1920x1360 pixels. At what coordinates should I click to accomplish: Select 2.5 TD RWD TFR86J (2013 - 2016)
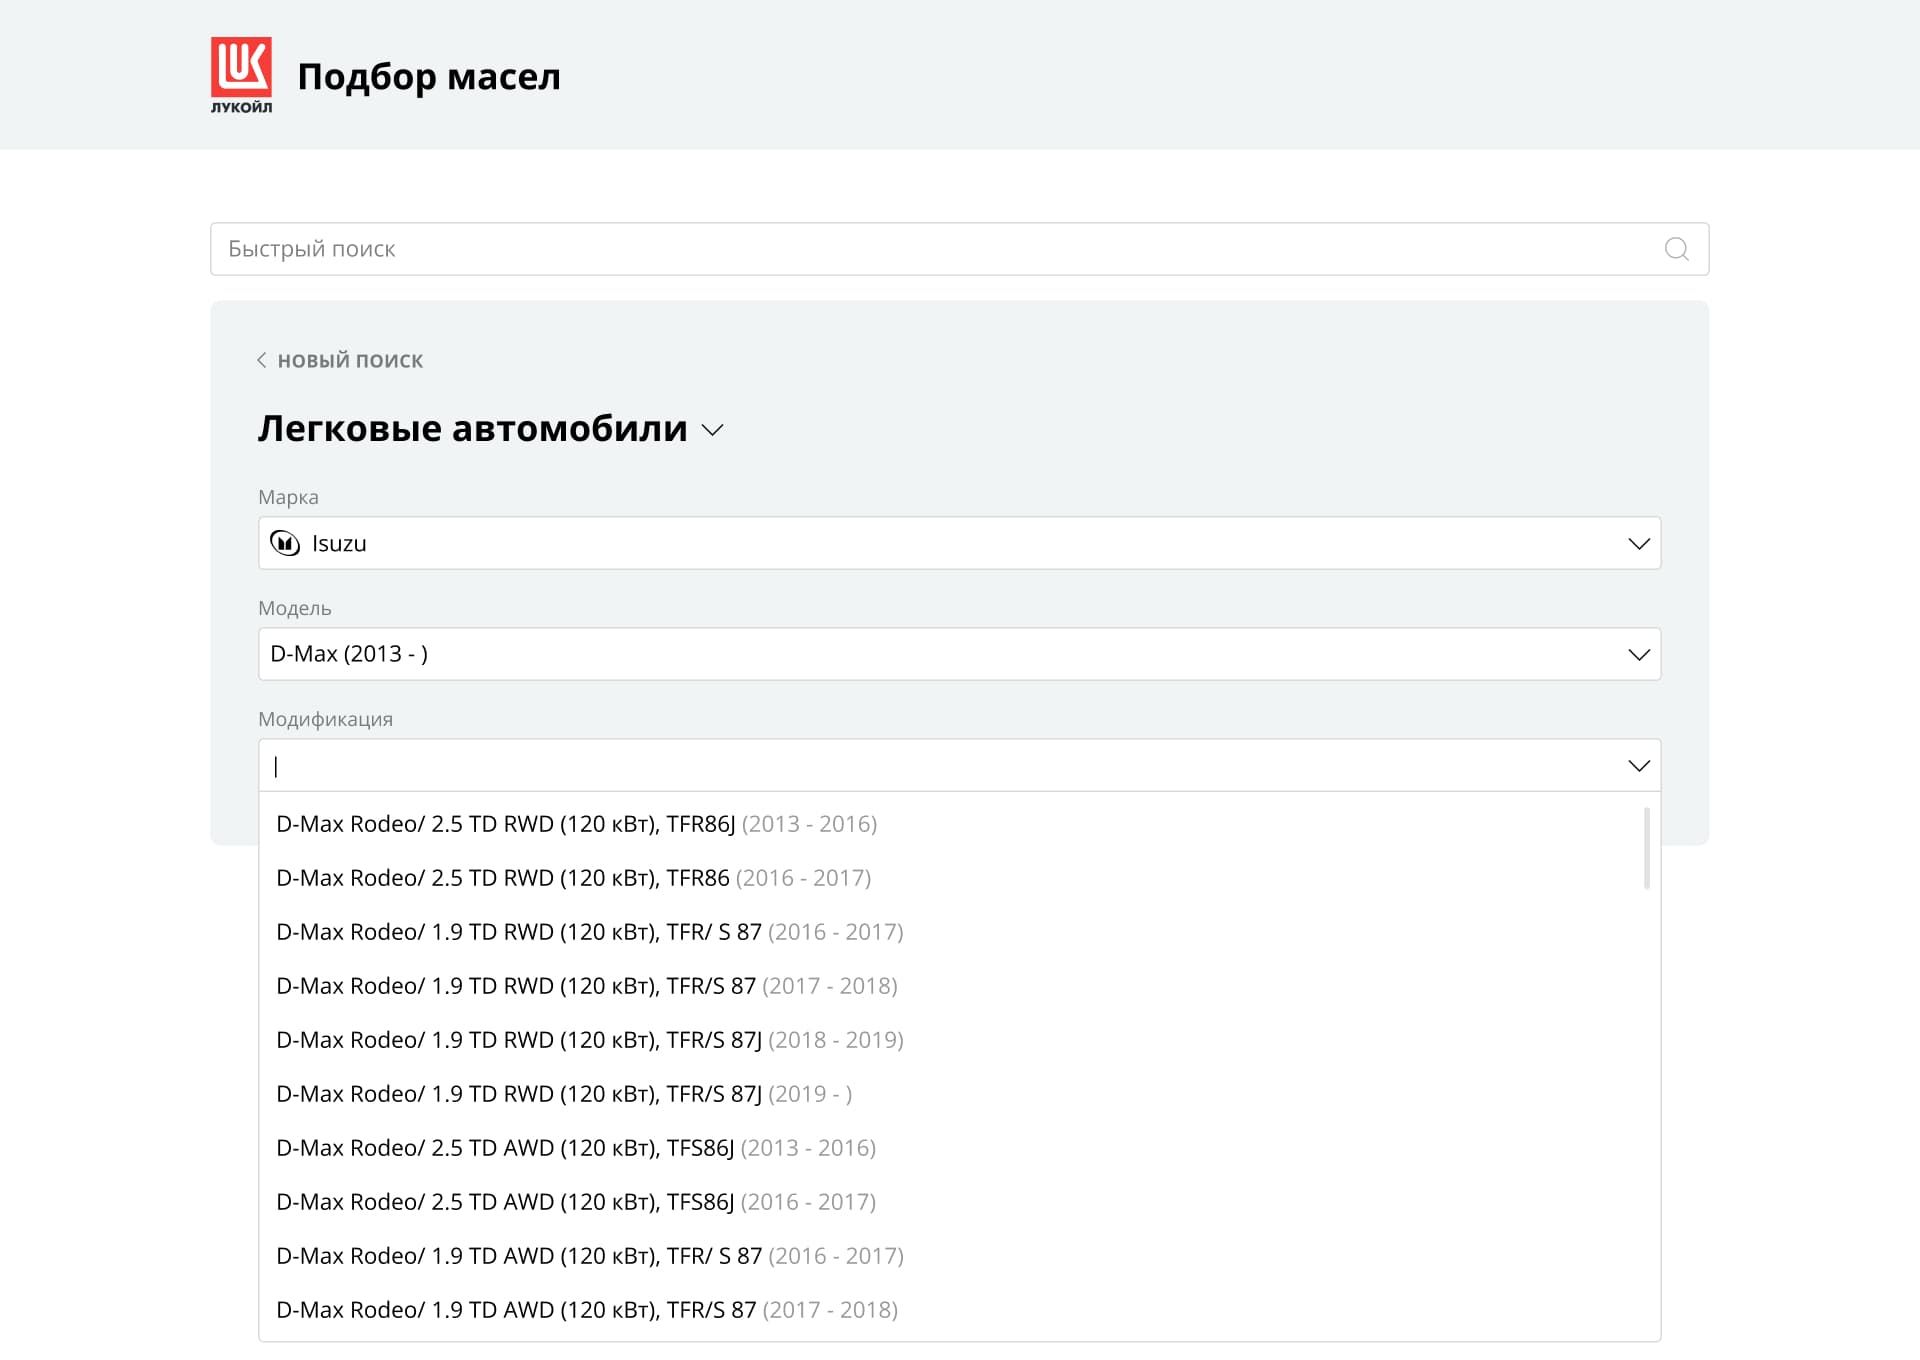pos(576,824)
